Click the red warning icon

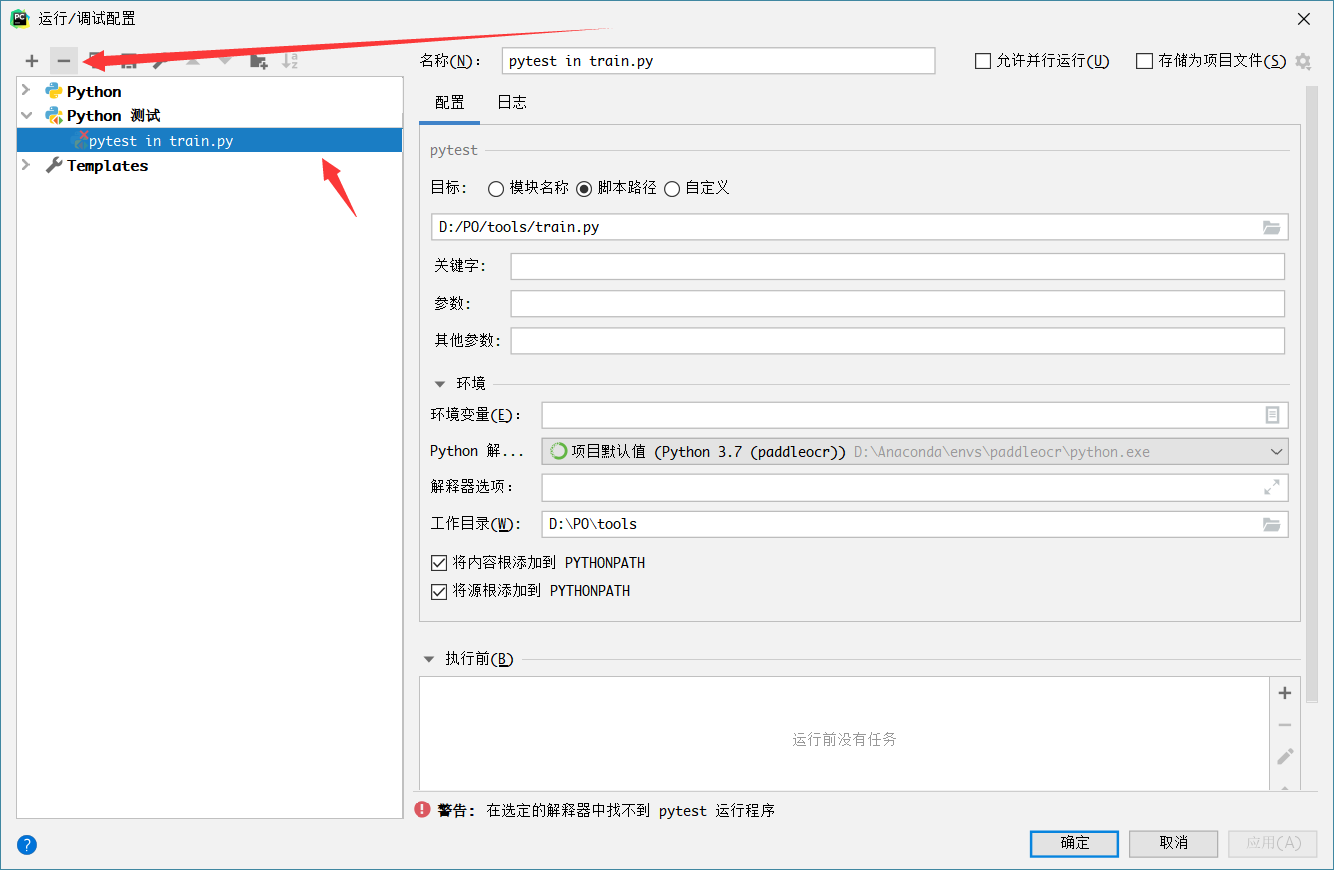click(x=423, y=810)
